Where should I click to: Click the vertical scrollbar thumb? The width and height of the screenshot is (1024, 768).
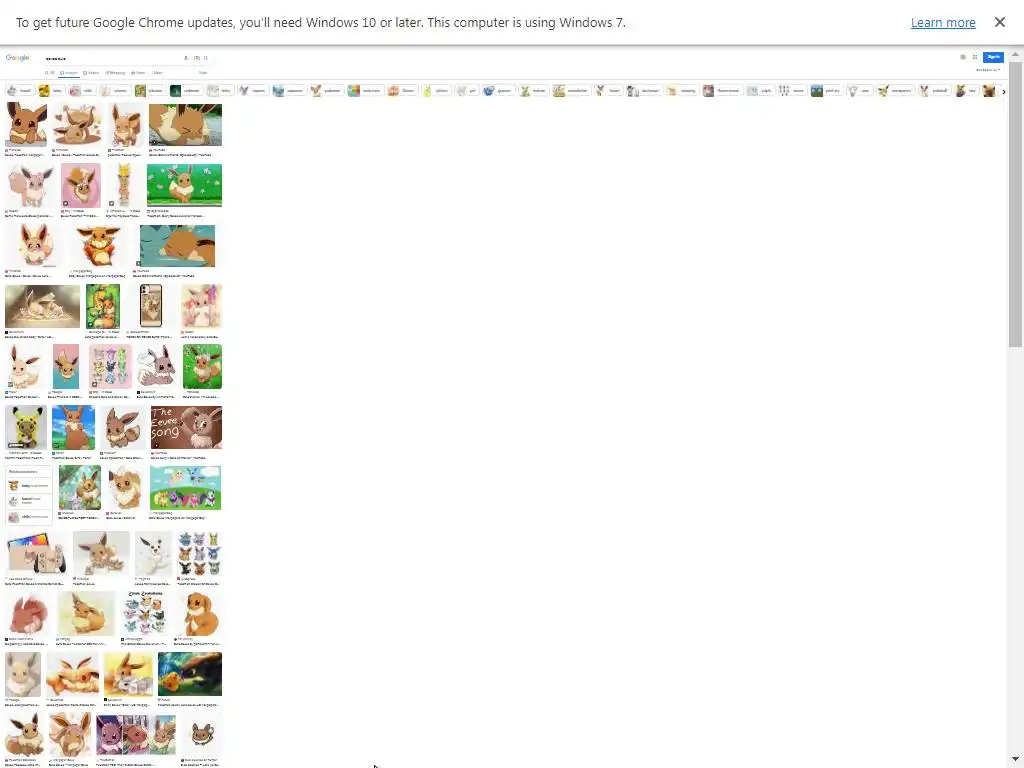(x=1015, y=204)
